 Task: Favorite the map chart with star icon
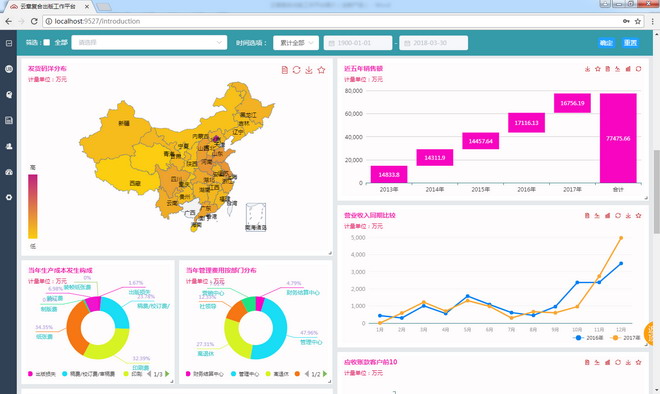322,70
